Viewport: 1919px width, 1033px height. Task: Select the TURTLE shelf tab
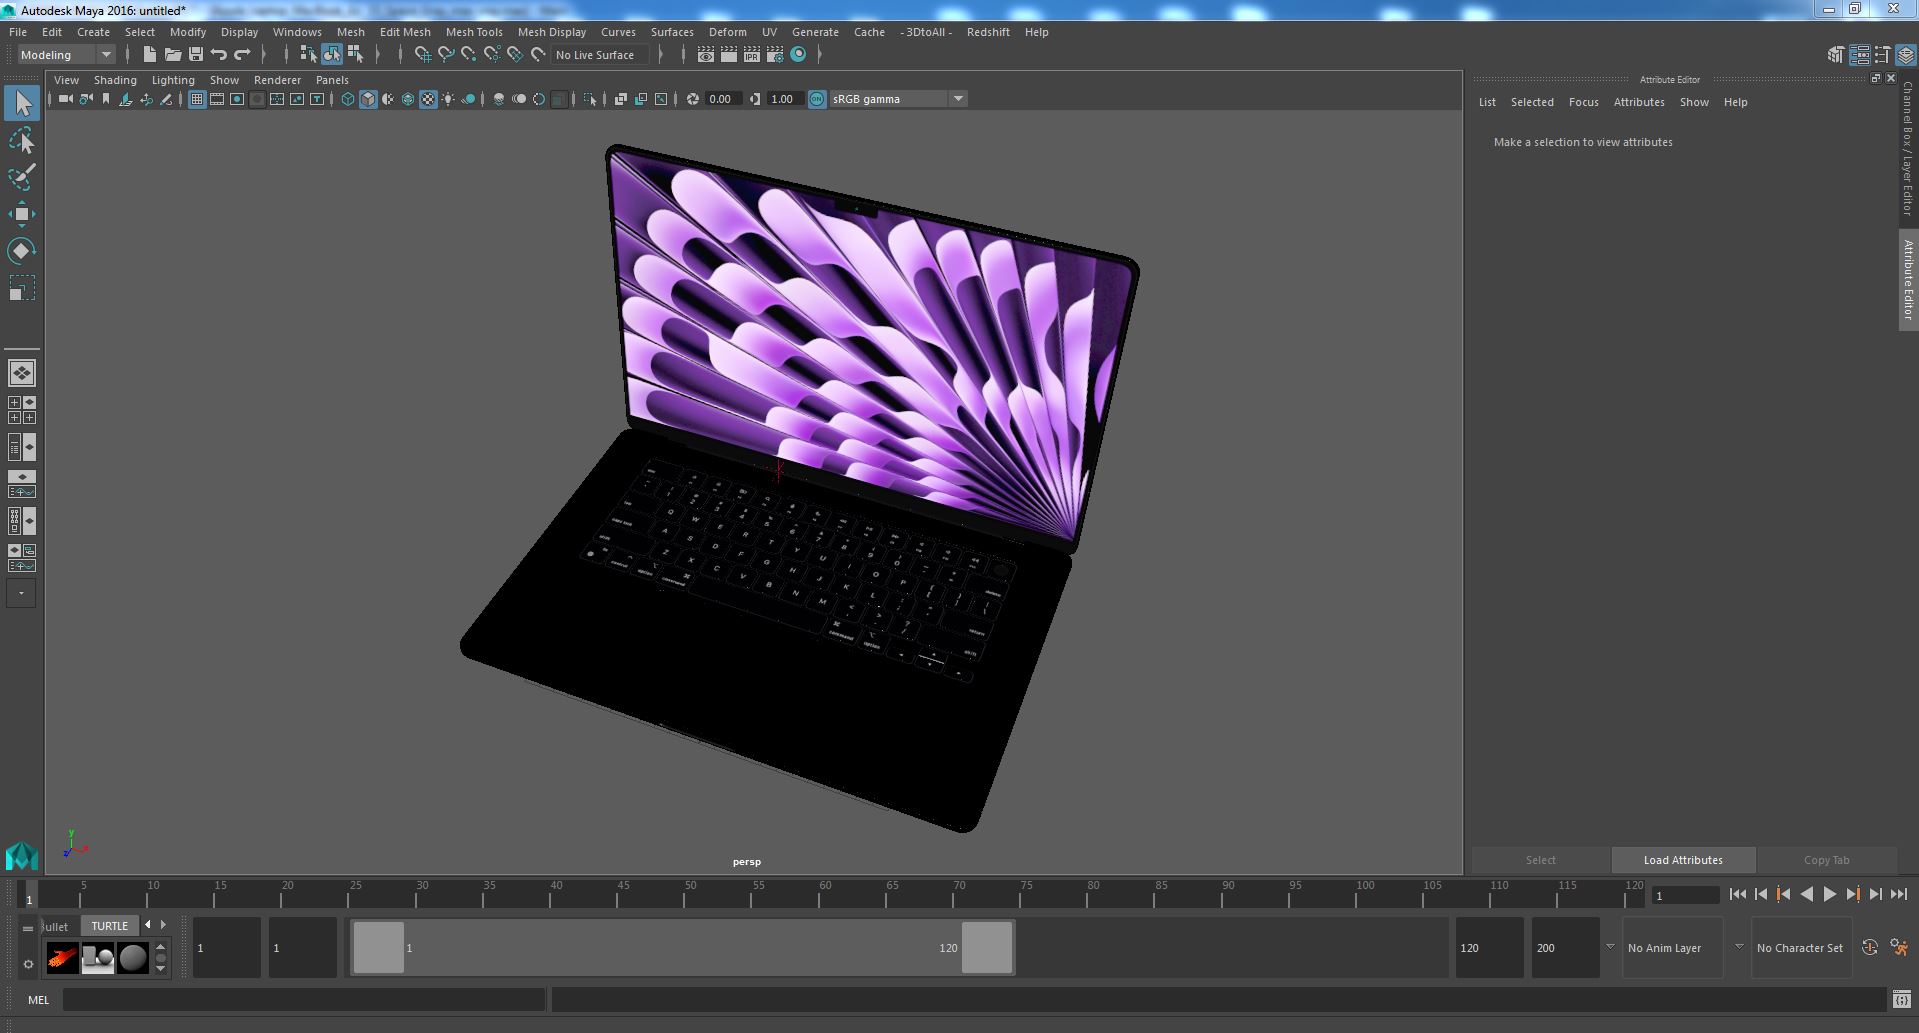click(x=110, y=926)
